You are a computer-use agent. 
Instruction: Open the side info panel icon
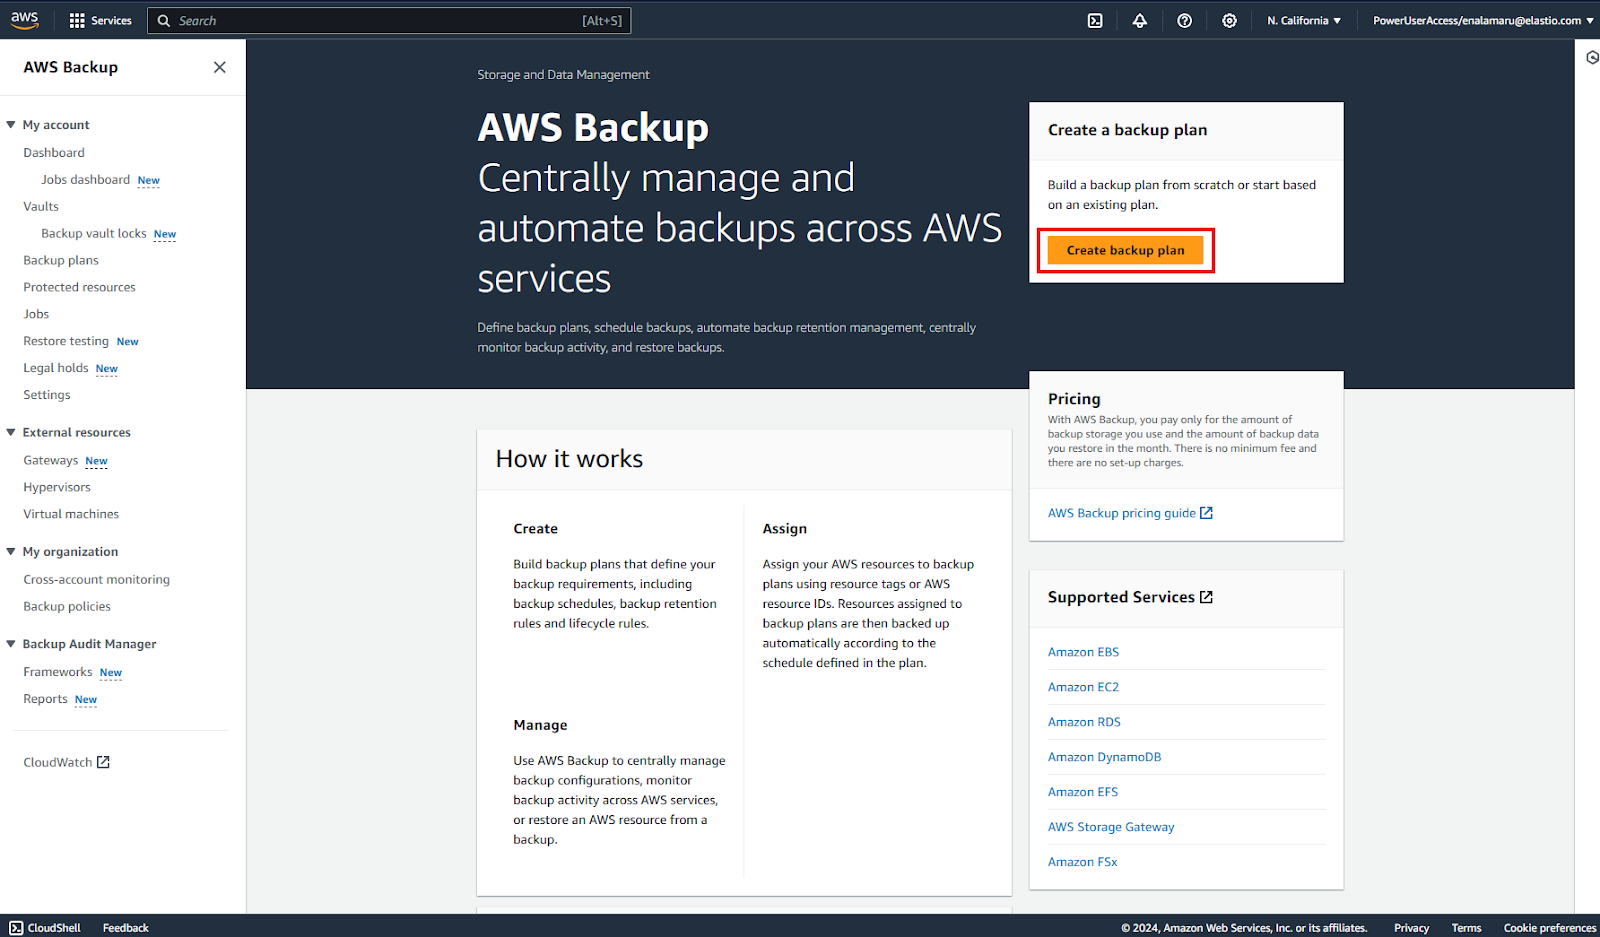point(1592,58)
